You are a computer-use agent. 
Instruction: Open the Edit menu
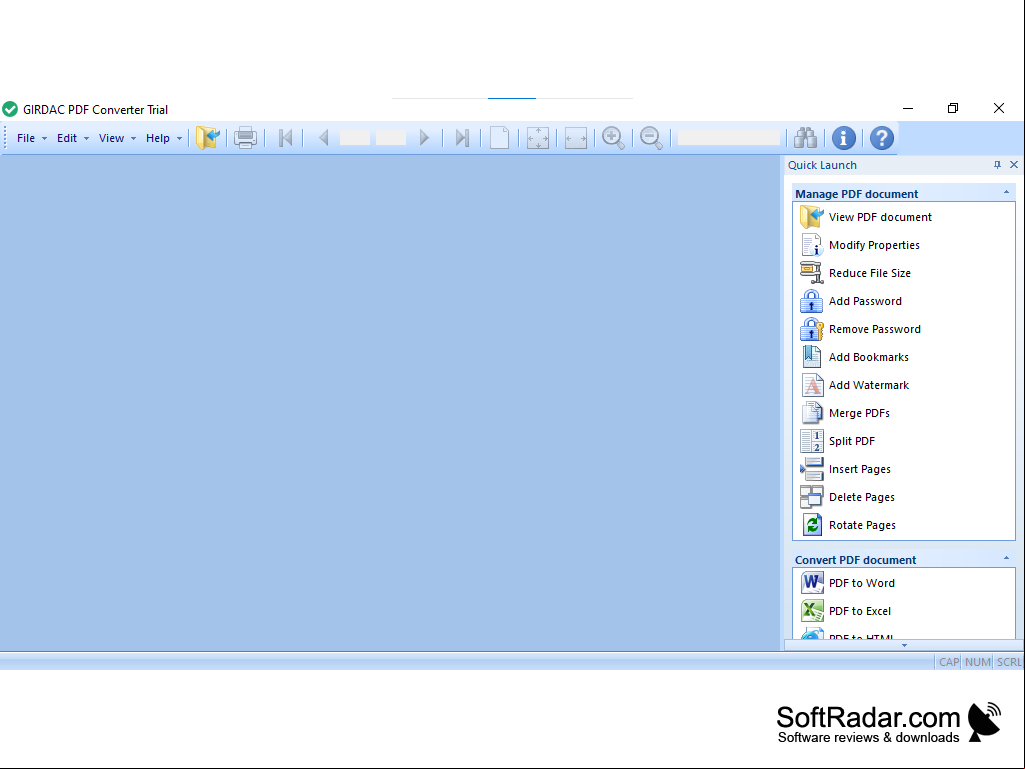[73, 138]
